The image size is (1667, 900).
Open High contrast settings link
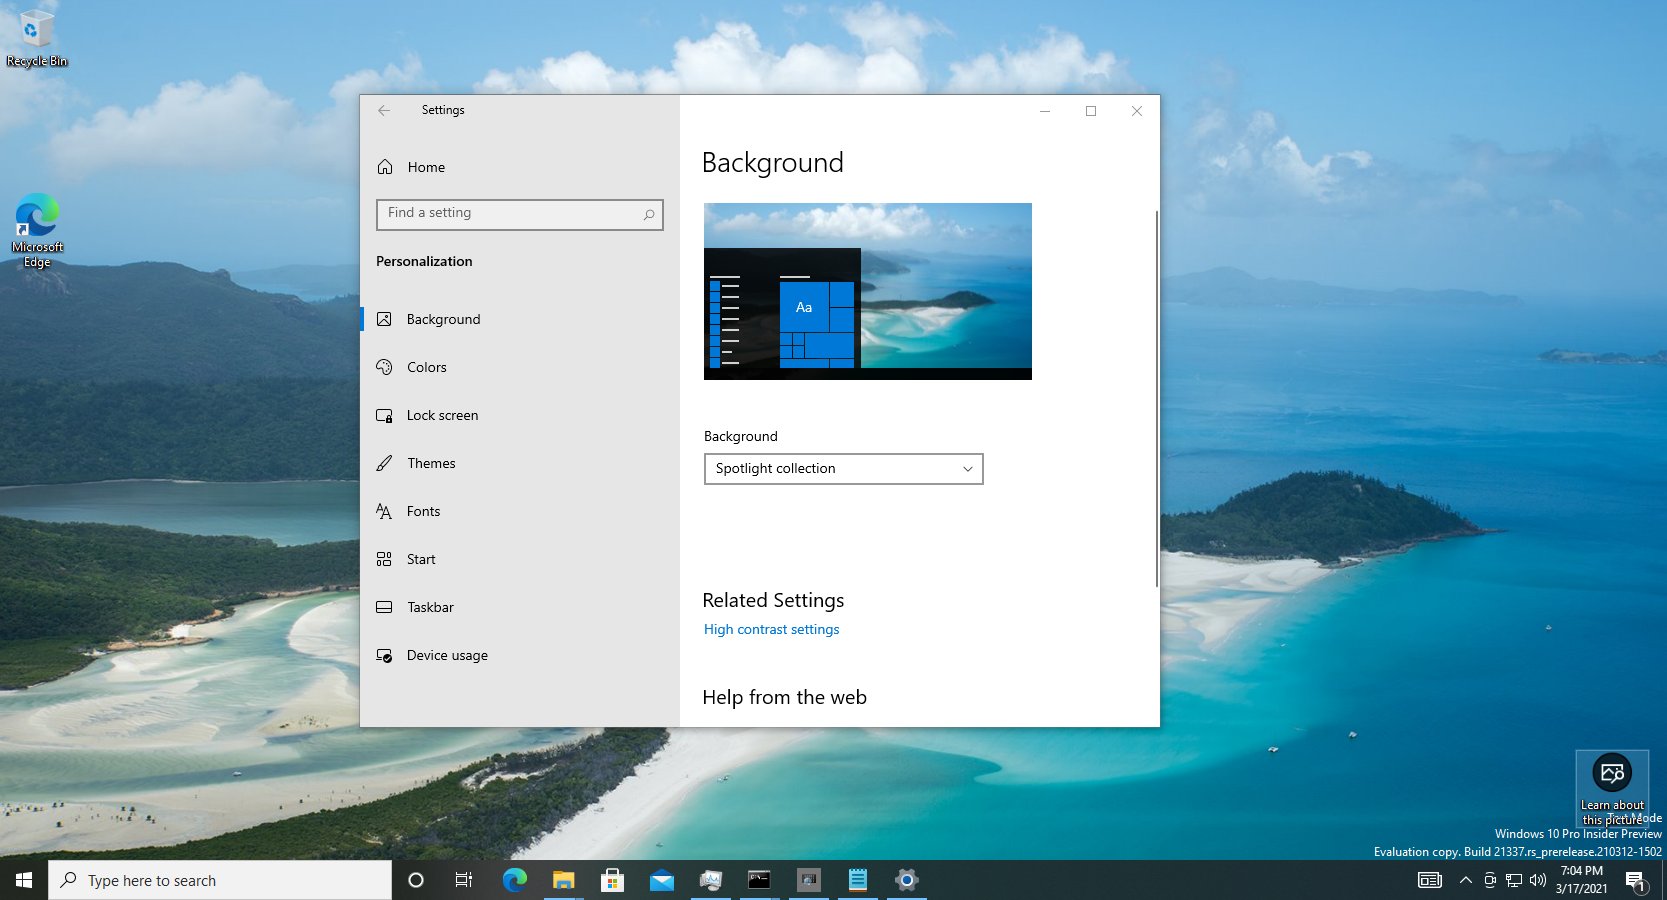click(x=771, y=629)
